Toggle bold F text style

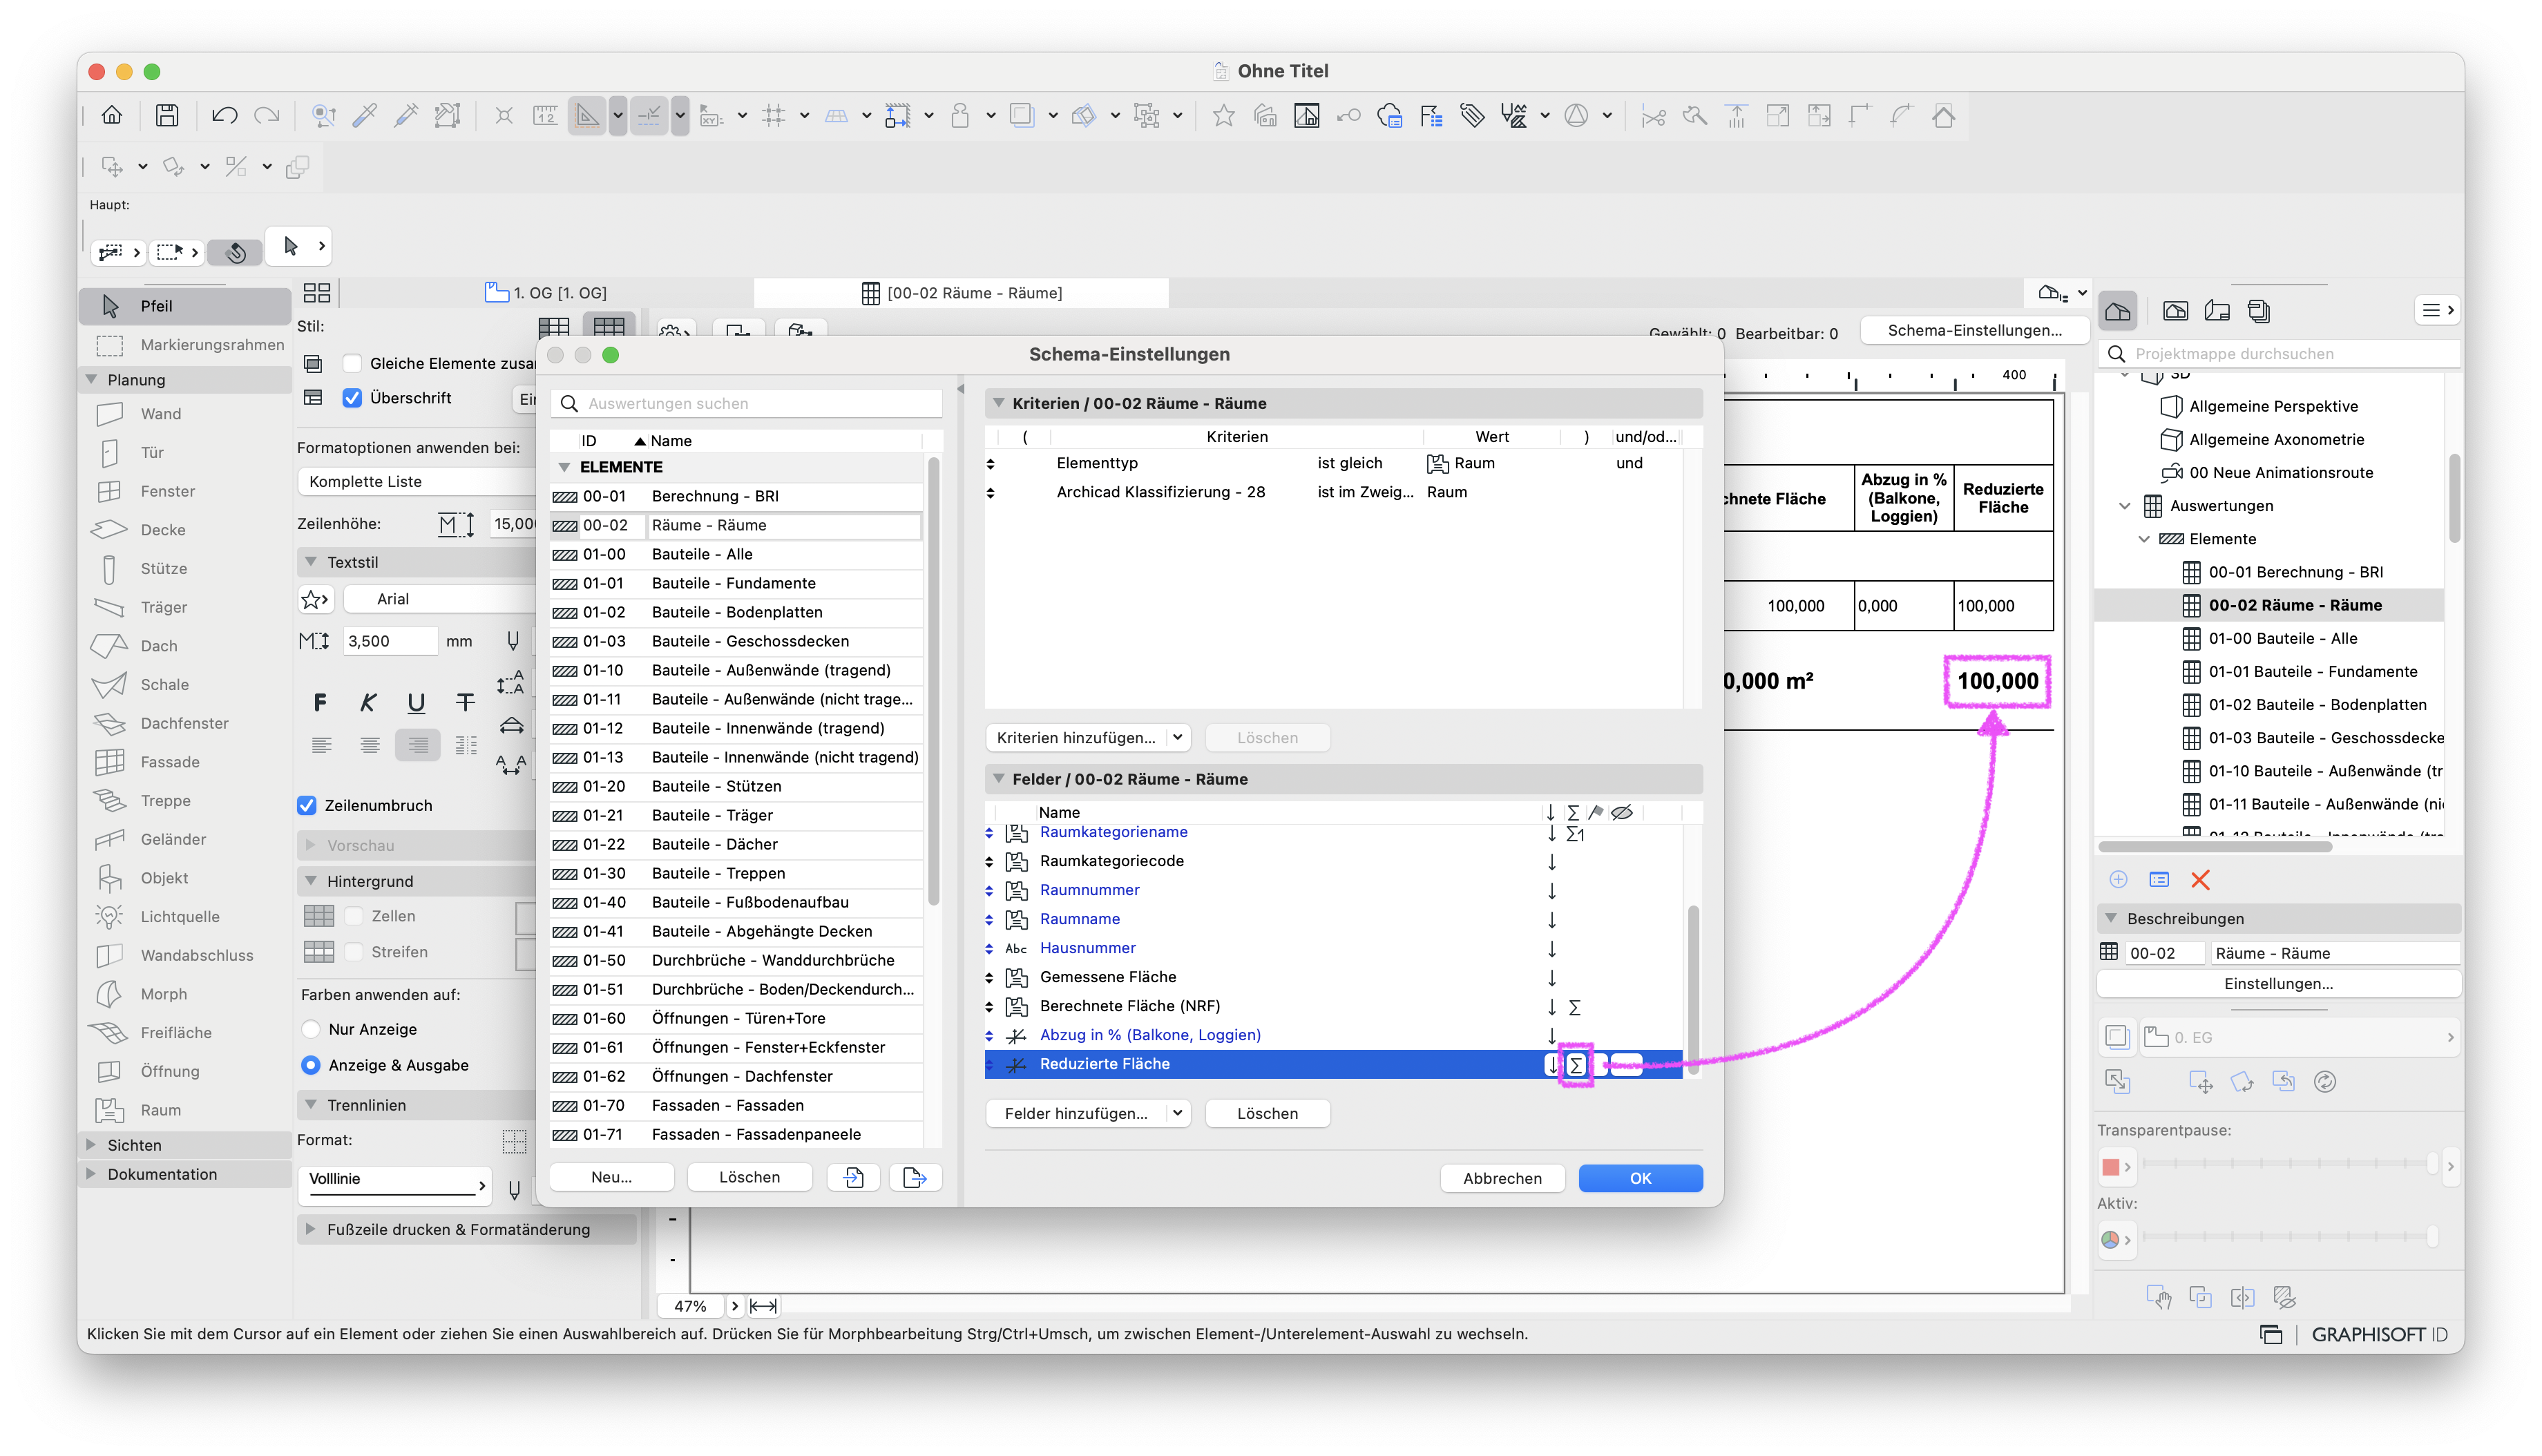[x=320, y=703]
